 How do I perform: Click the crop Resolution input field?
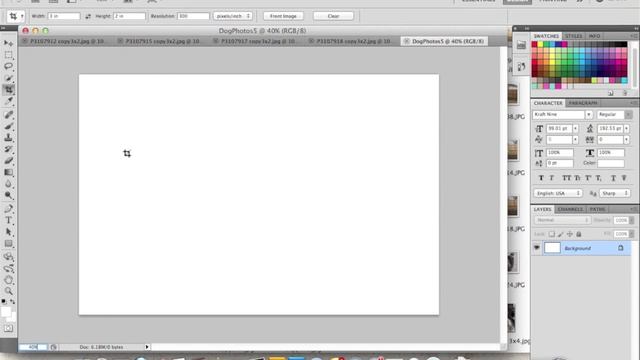(193, 16)
